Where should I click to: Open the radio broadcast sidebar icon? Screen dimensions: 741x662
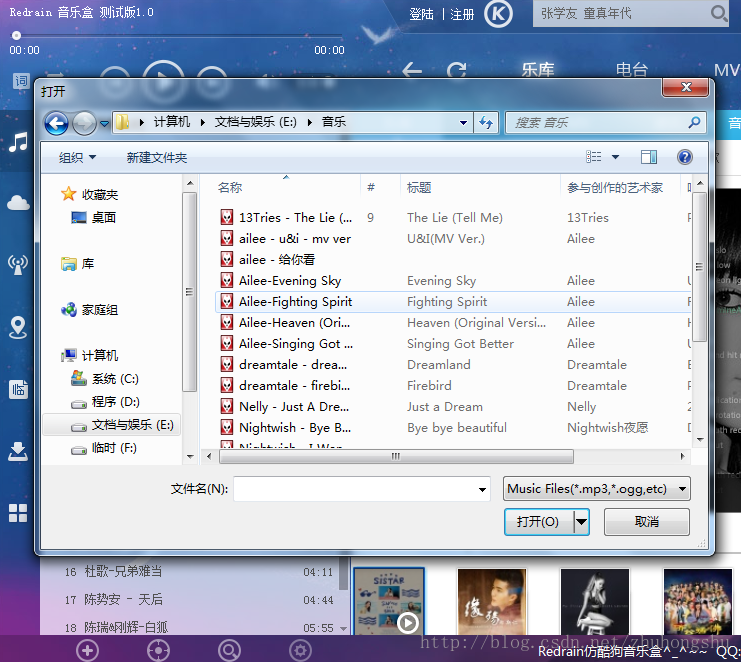18,265
